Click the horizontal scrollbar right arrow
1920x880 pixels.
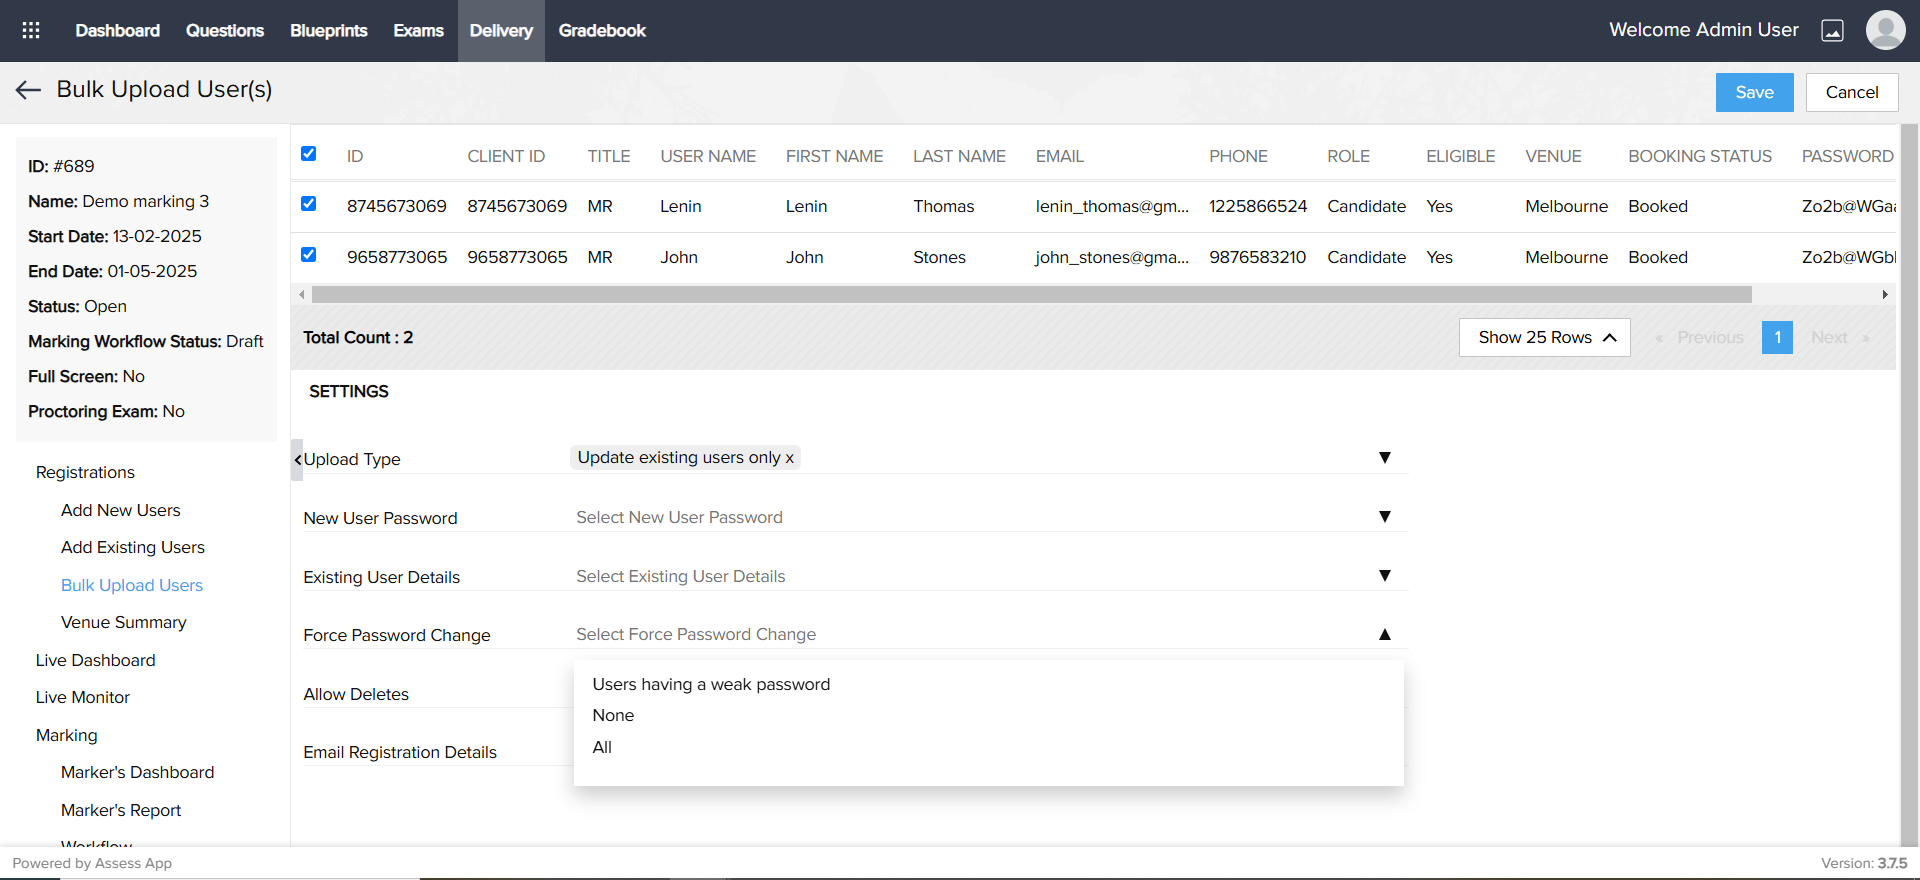point(1885,295)
